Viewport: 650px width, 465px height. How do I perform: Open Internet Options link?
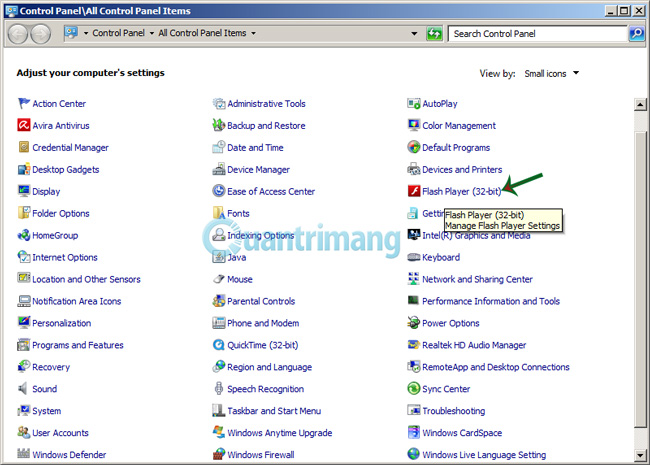click(65, 257)
